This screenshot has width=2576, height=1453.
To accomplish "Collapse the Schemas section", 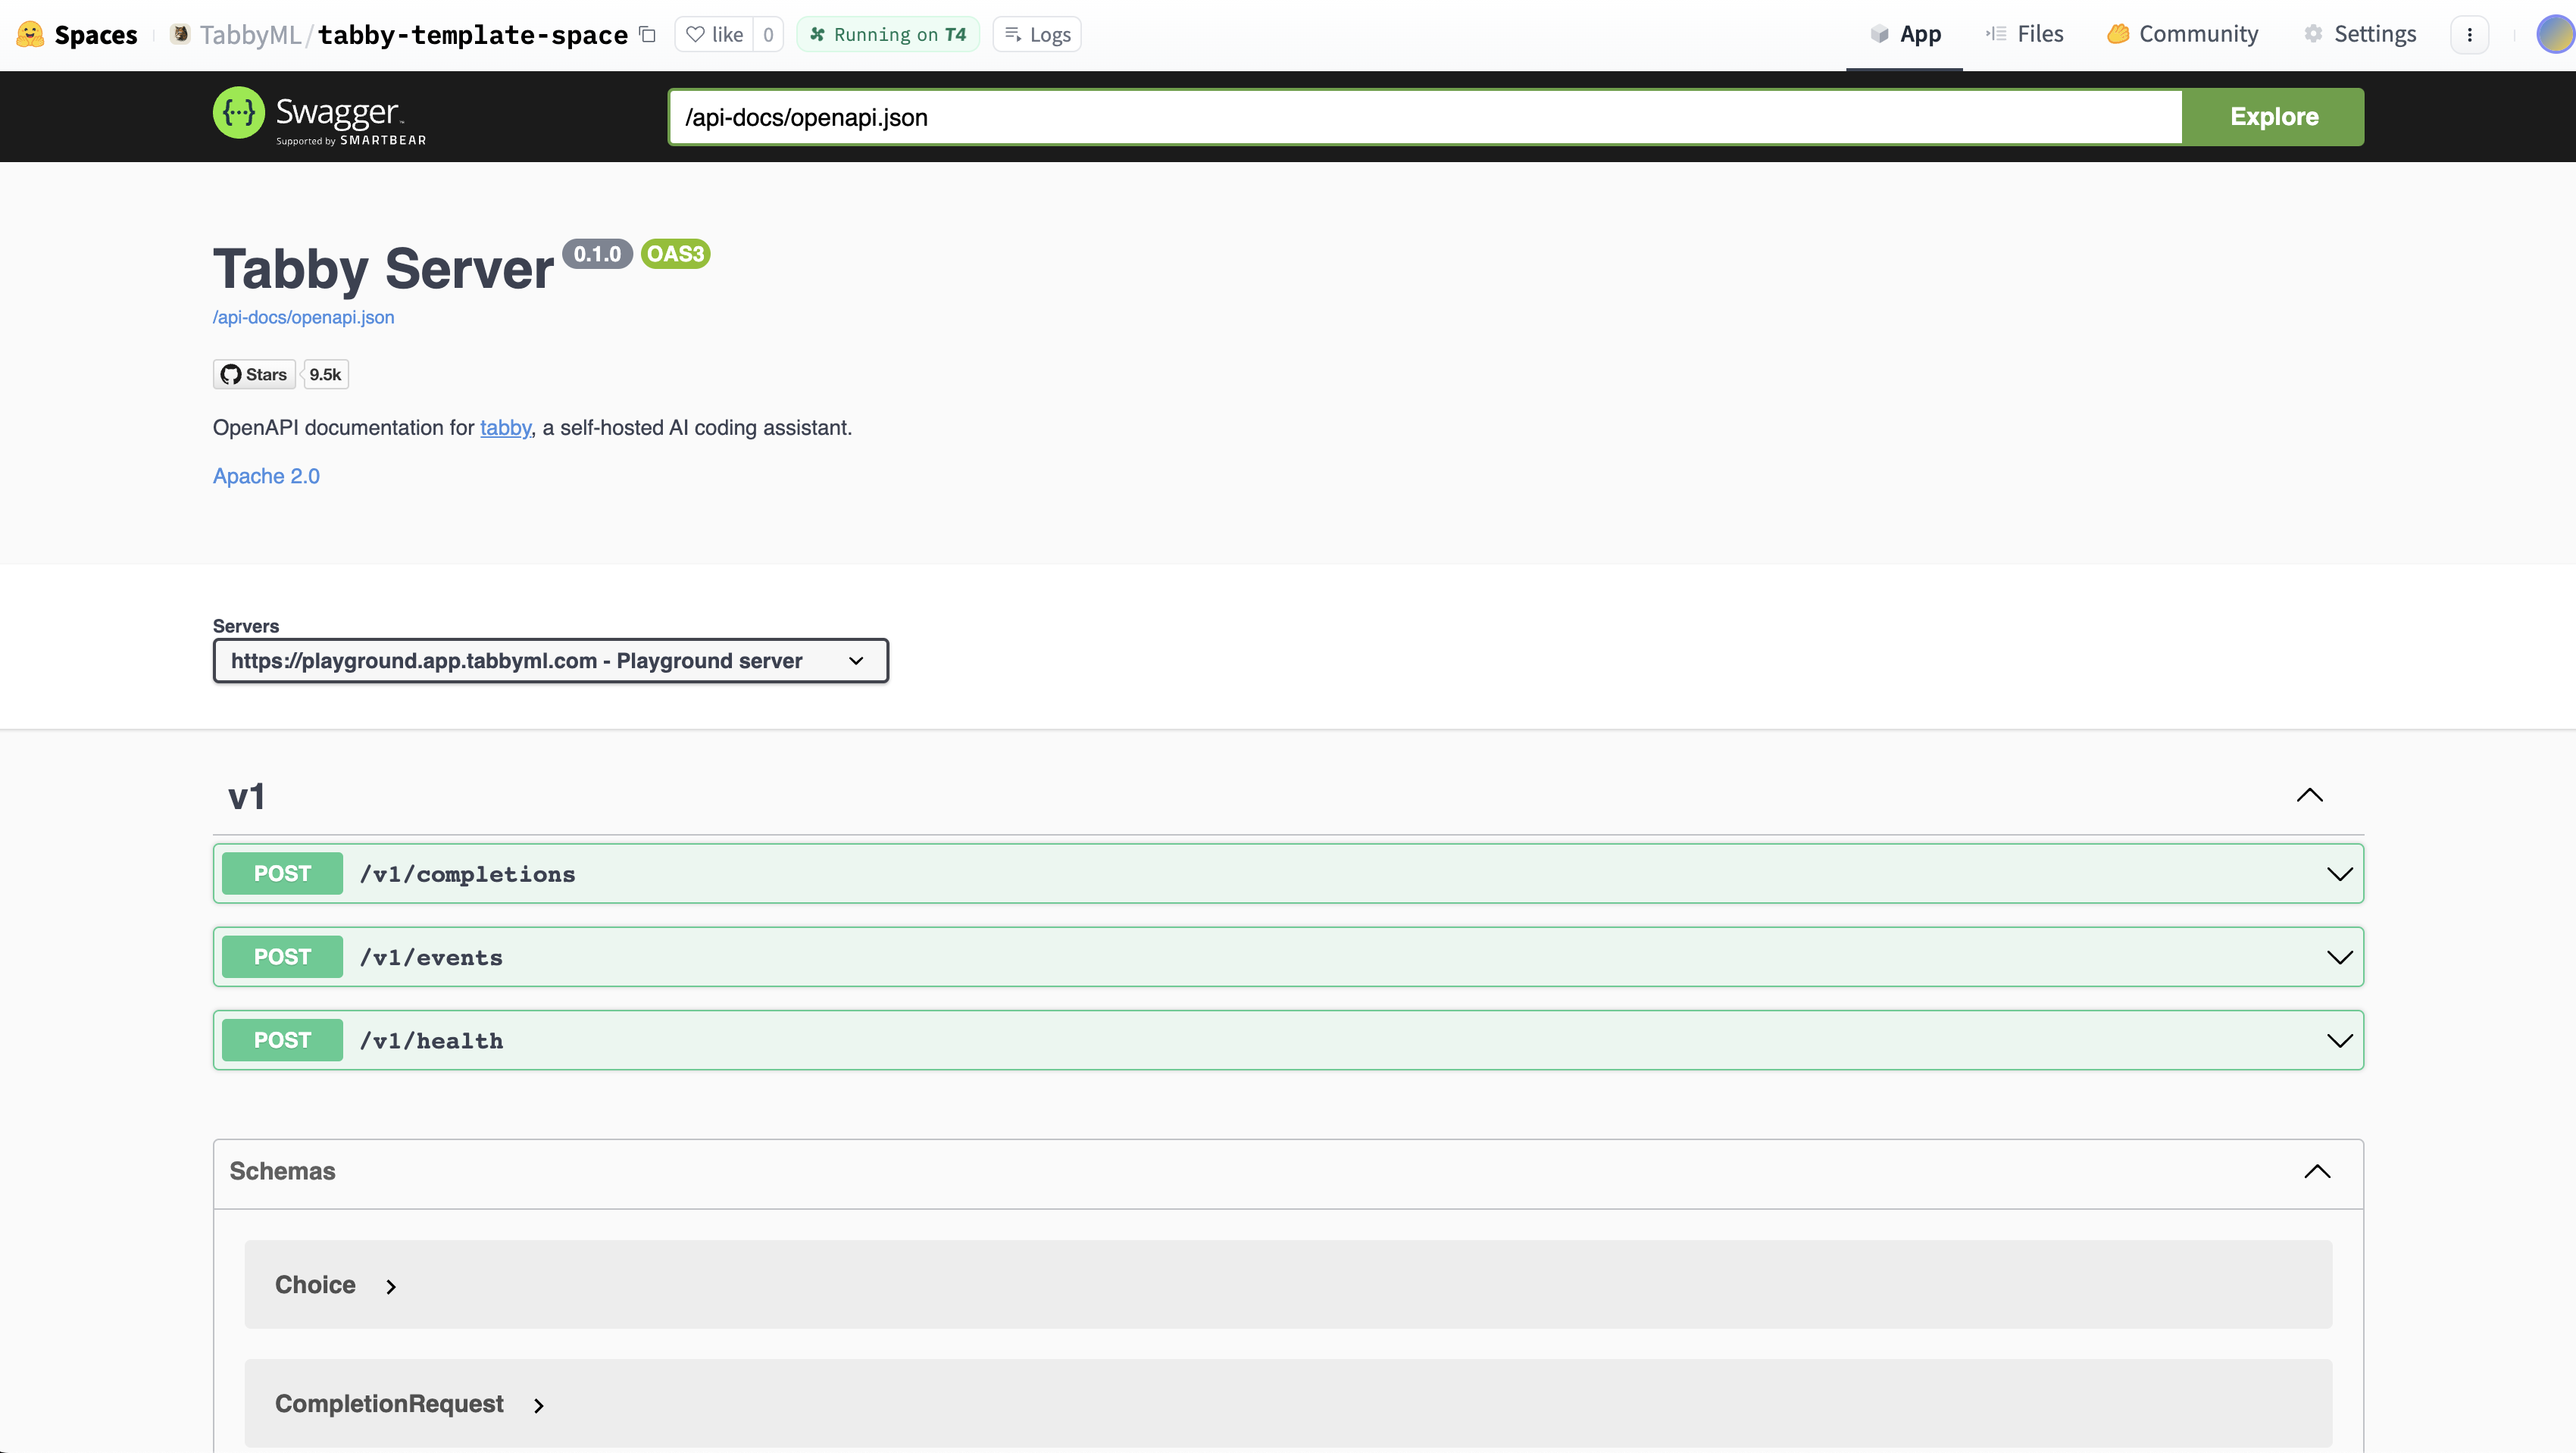I will coord(2318,1171).
